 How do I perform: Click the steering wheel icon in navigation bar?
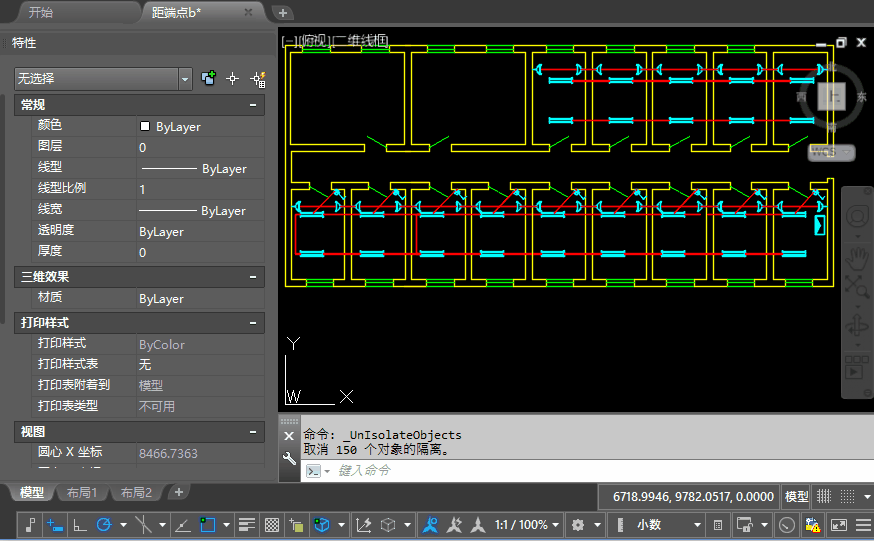[857, 217]
